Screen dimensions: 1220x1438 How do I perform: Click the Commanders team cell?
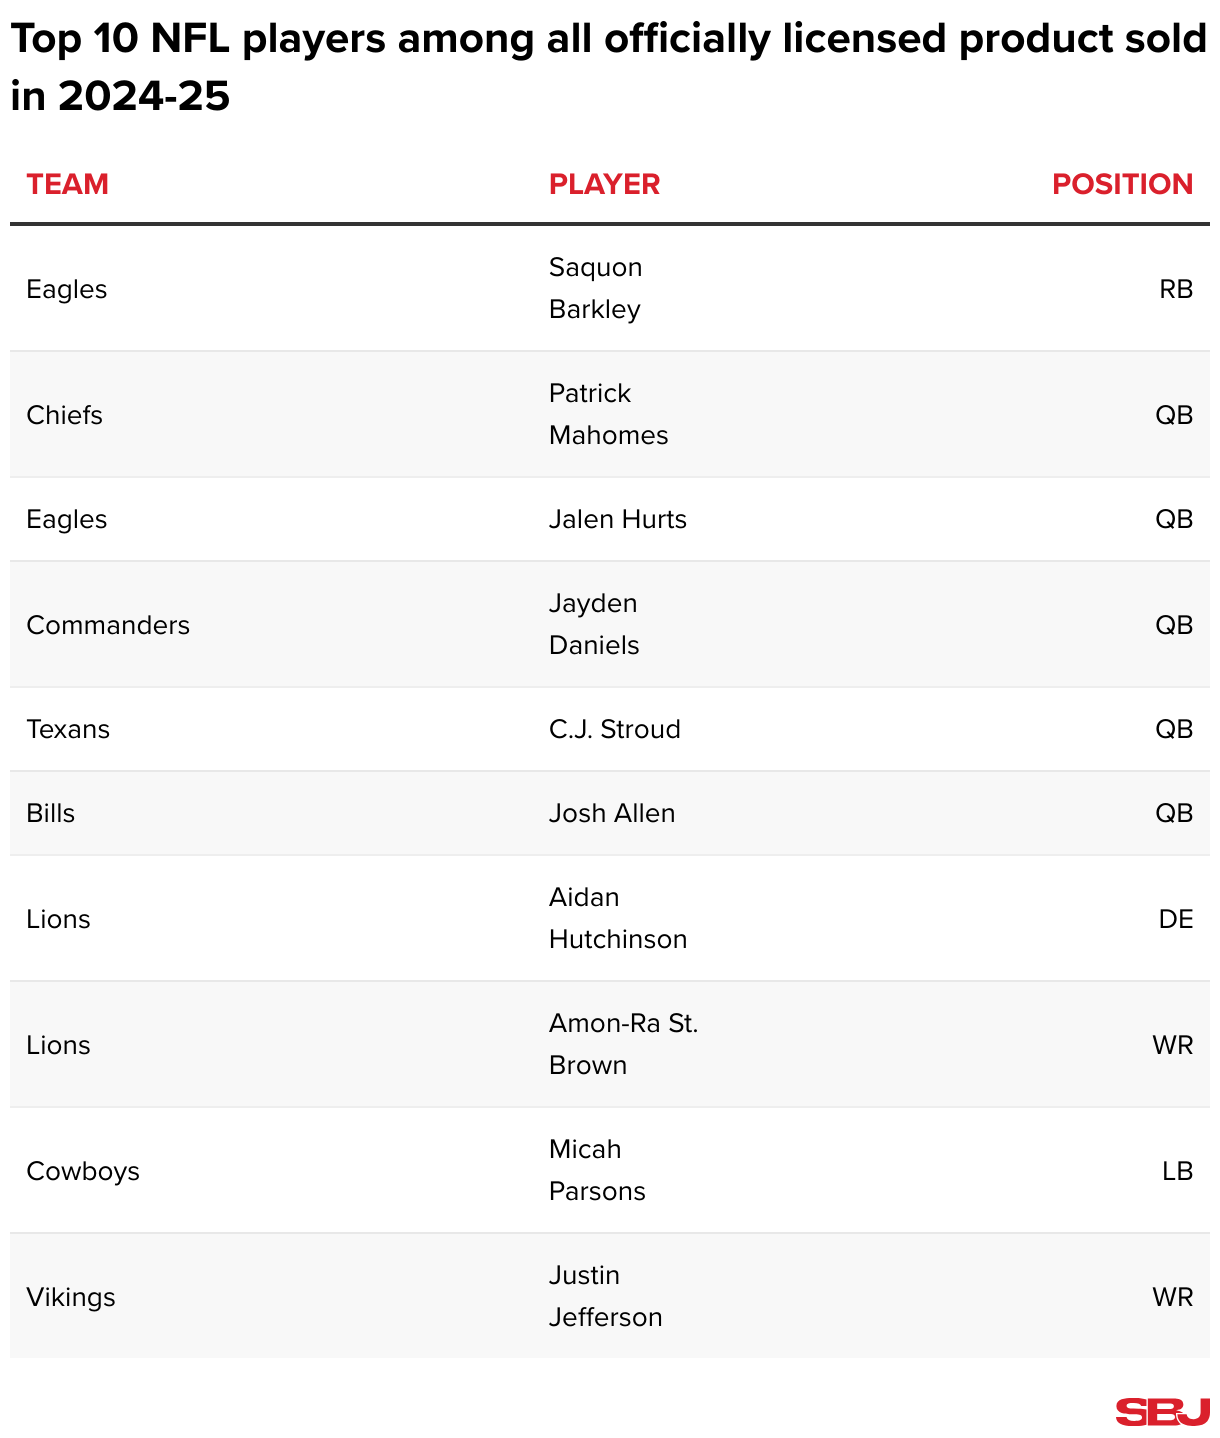[x=108, y=625]
